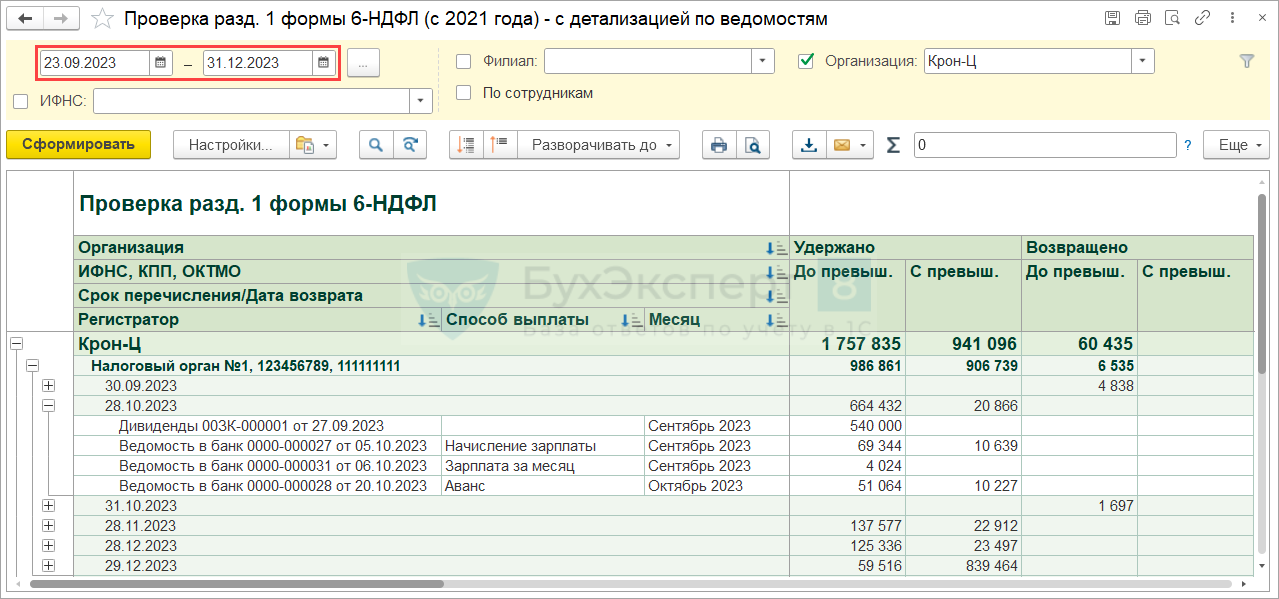Viewport: 1279px width, 599px height.
Task: Enable the Филиал checkbox
Action: (463, 62)
